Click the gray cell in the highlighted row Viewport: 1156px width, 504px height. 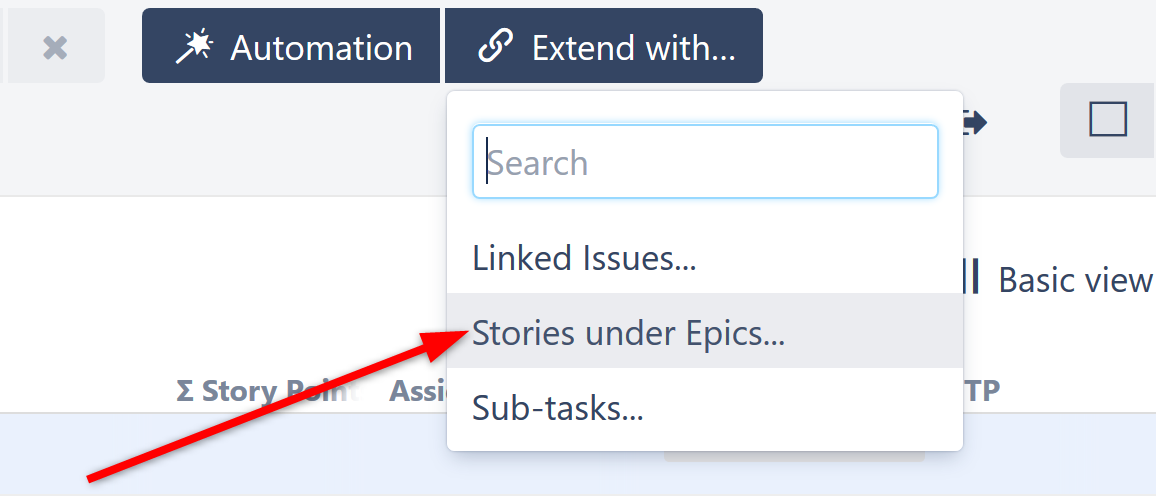pos(795,457)
